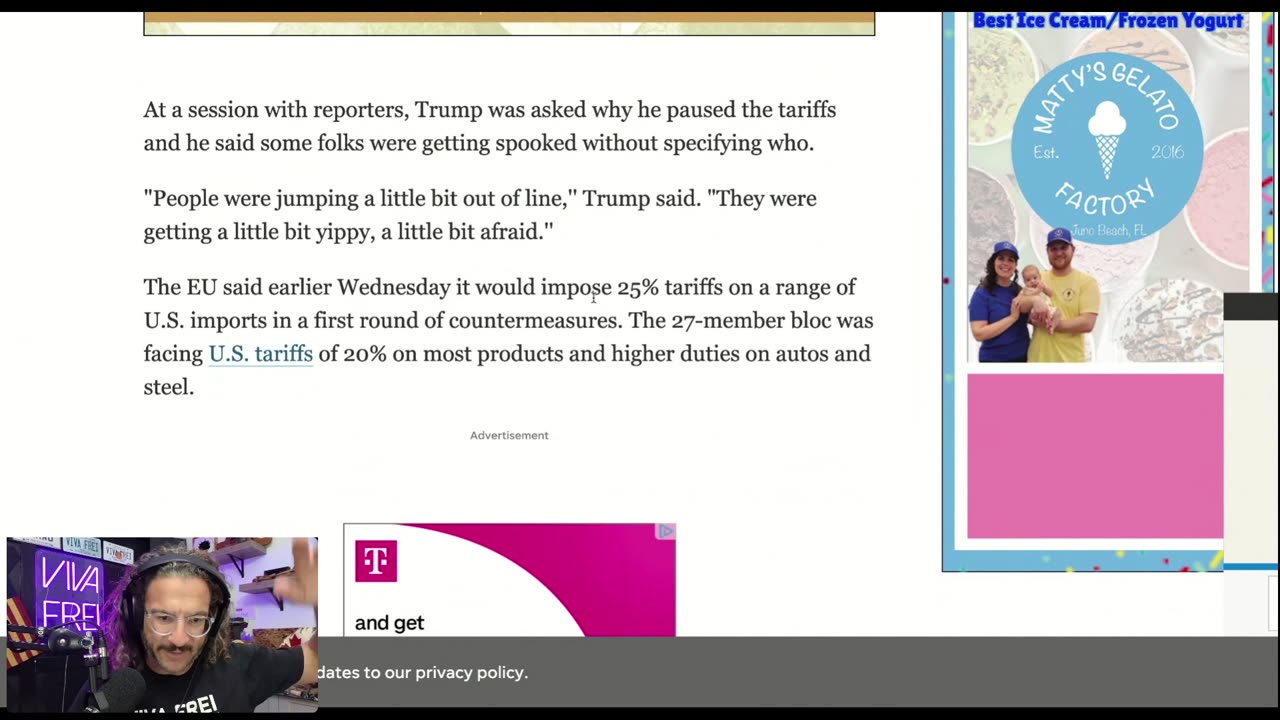
Task: Click the pink panel in the gelato ad
Action: point(1095,456)
